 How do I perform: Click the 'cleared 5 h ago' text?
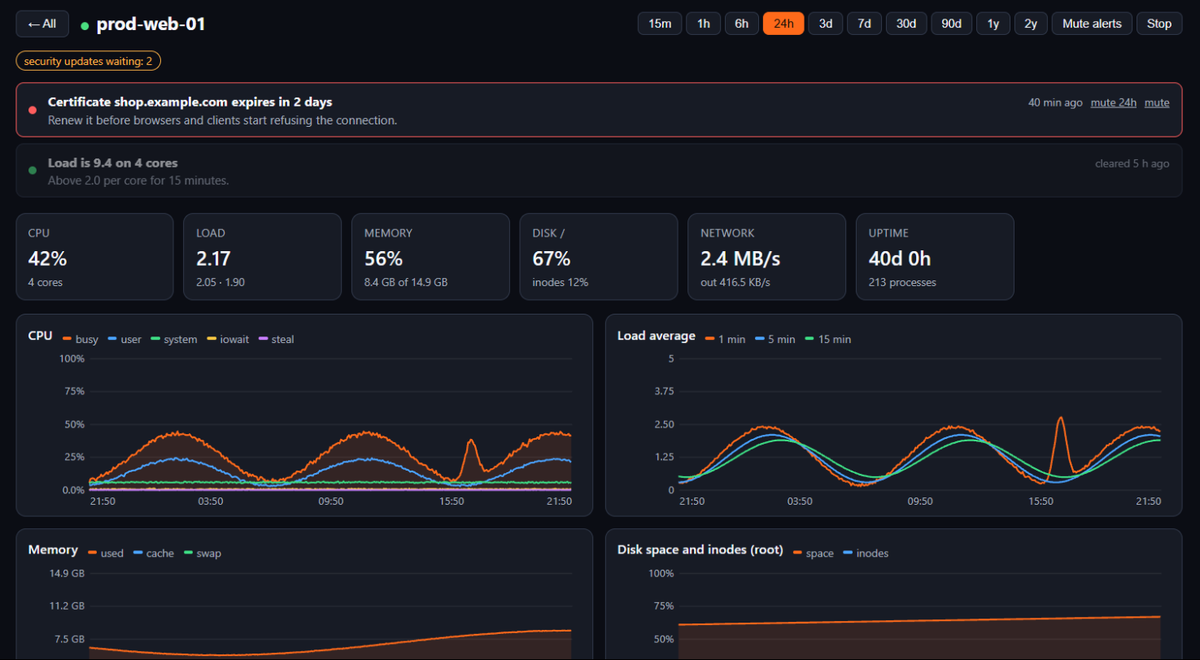pyautogui.click(x=1132, y=164)
